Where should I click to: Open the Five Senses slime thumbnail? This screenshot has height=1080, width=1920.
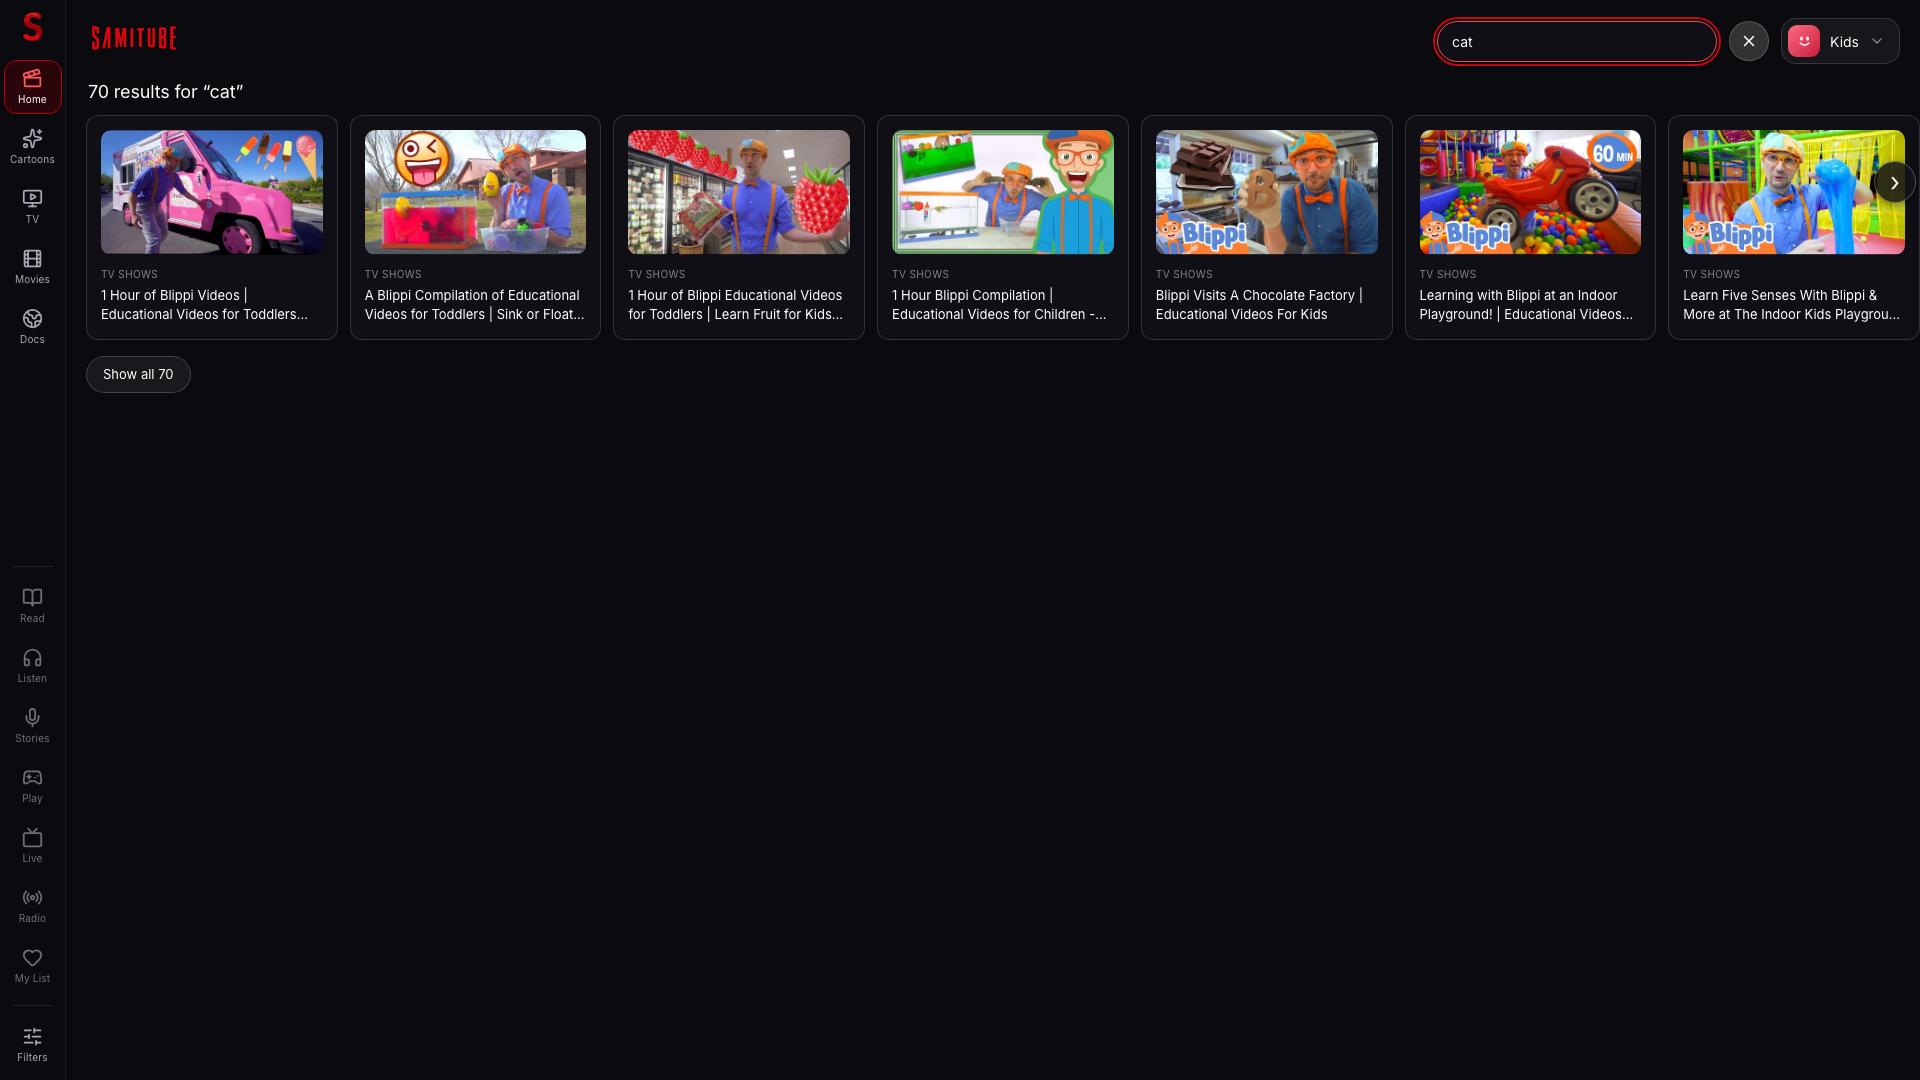(x=1794, y=192)
